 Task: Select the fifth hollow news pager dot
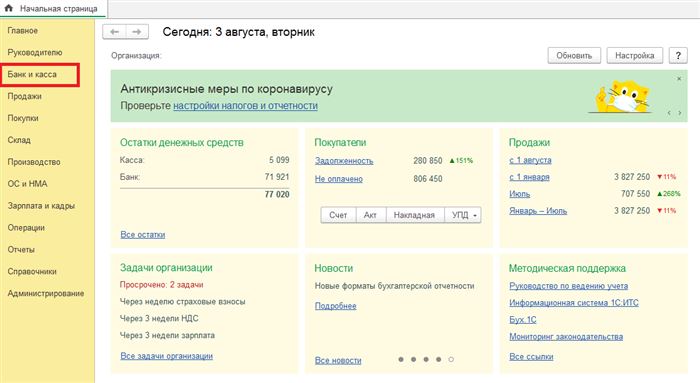[451, 359]
